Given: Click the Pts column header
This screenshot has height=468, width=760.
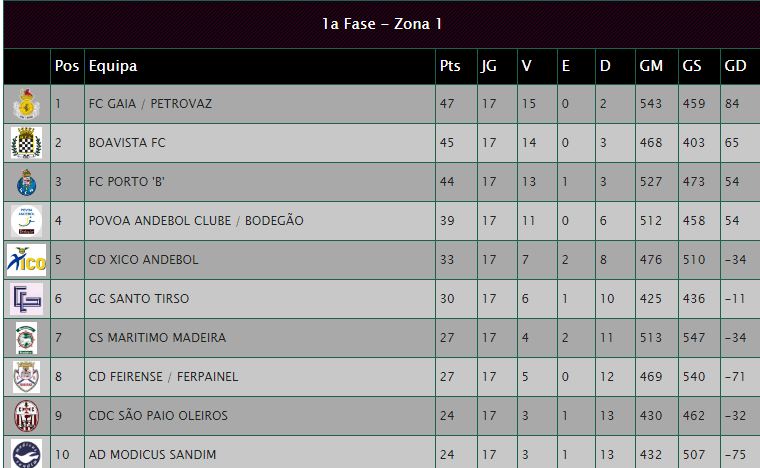Looking at the screenshot, I should [450, 66].
